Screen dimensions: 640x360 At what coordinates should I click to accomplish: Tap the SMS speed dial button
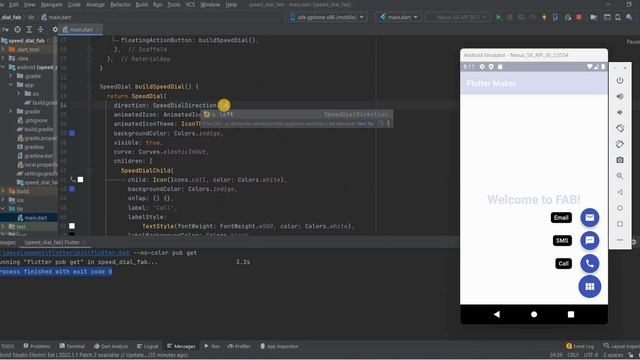pos(589,240)
